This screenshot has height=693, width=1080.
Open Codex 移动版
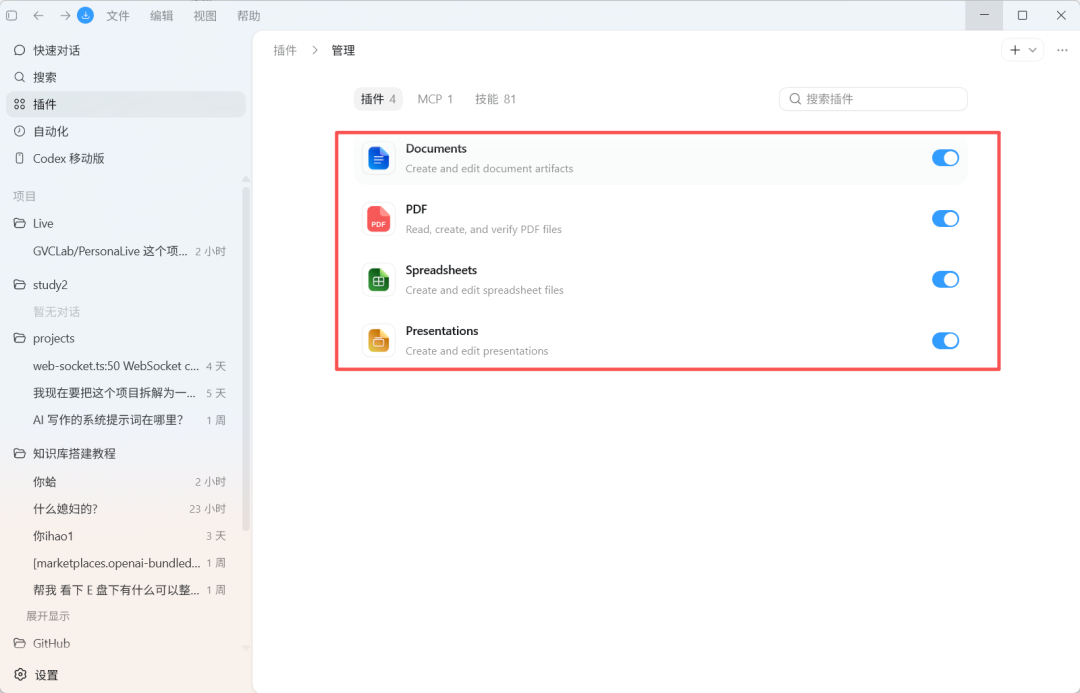[x=126, y=158]
